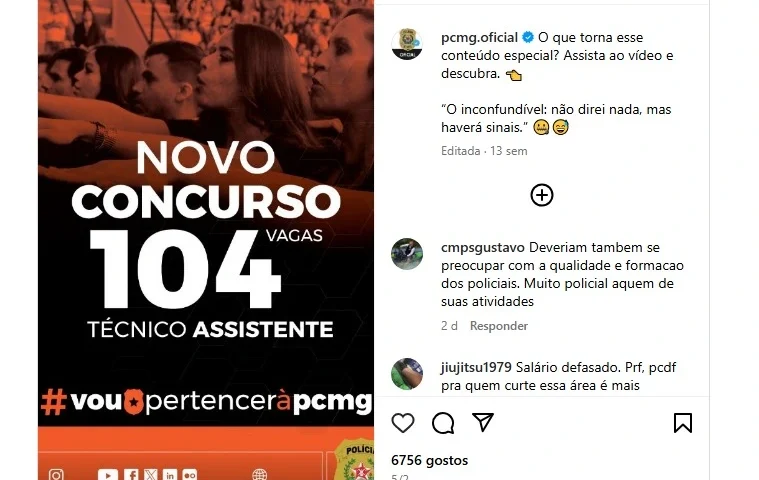Click the Facebook icon on the poster
759x480 pixels.
pyautogui.click(x=131, y=475)
